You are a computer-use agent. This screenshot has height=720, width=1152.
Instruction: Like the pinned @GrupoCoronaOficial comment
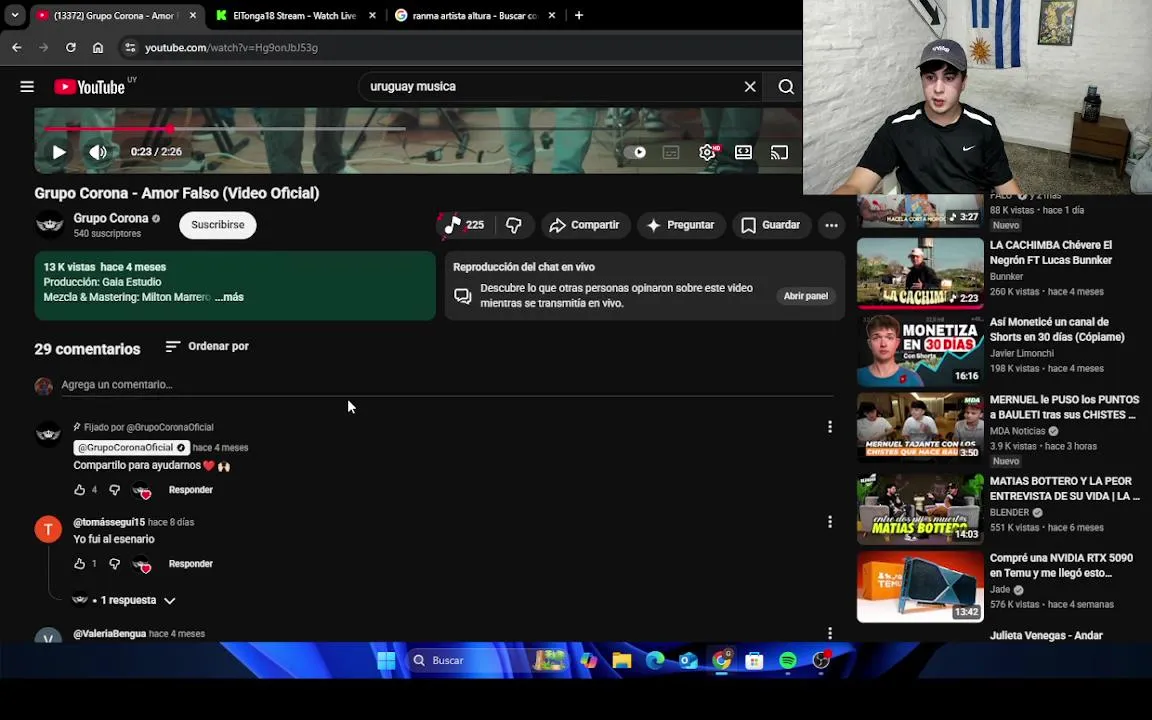[x=79, y=489]
